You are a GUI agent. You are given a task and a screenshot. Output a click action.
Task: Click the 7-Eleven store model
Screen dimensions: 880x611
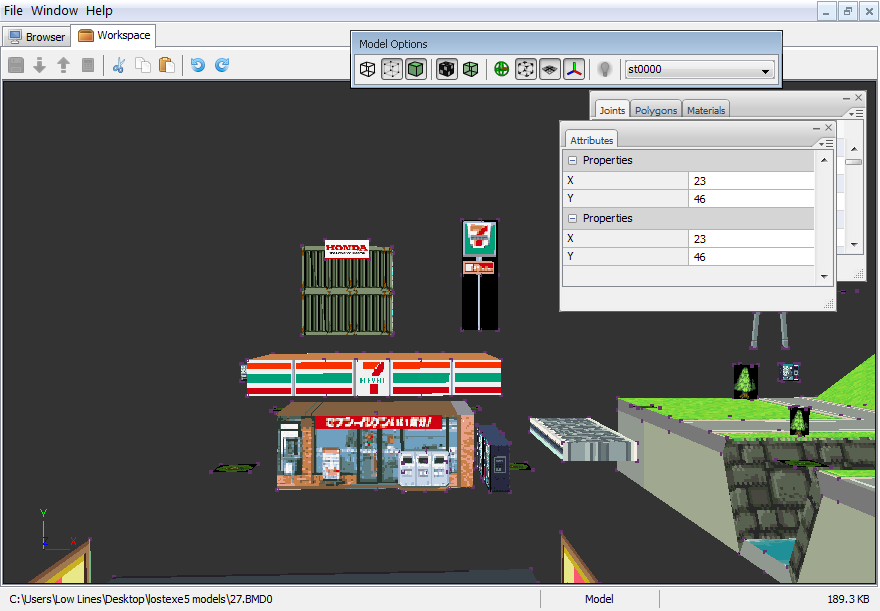pyautogui.click(x=373, y=421)
